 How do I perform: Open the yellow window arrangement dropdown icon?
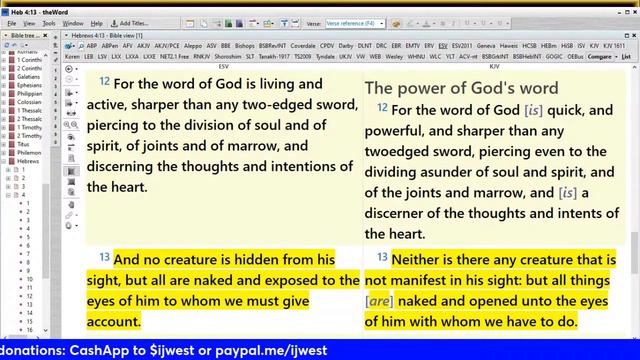[x=268, y=24]
